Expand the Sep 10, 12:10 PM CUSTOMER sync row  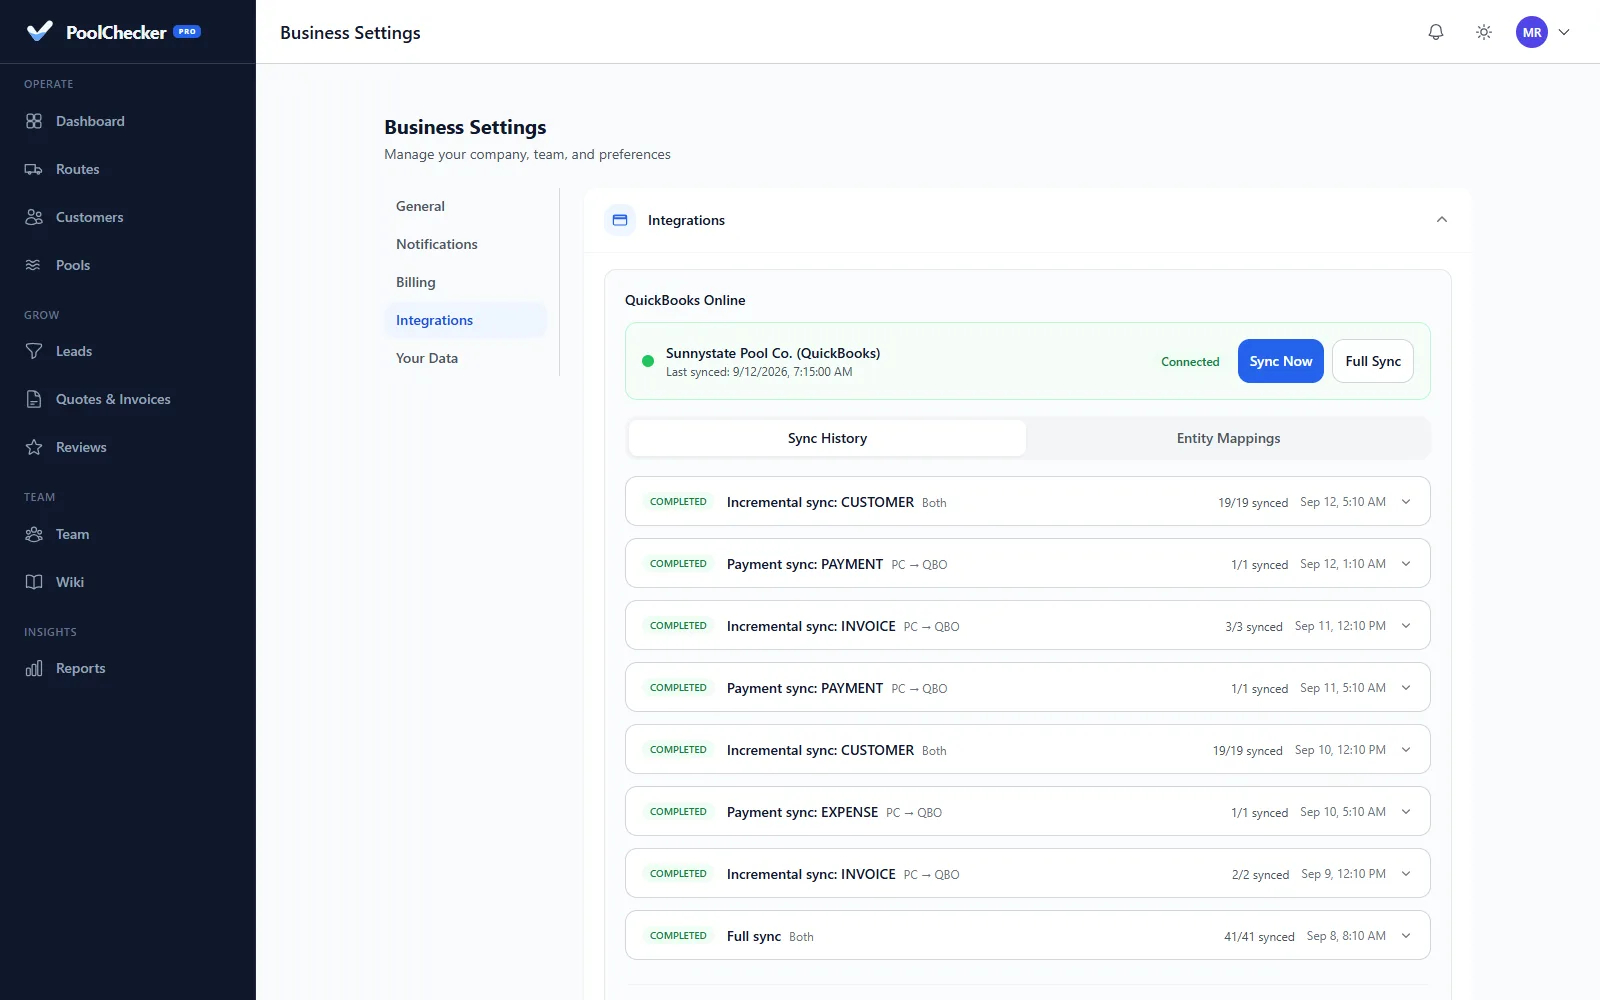(1027, 749)
